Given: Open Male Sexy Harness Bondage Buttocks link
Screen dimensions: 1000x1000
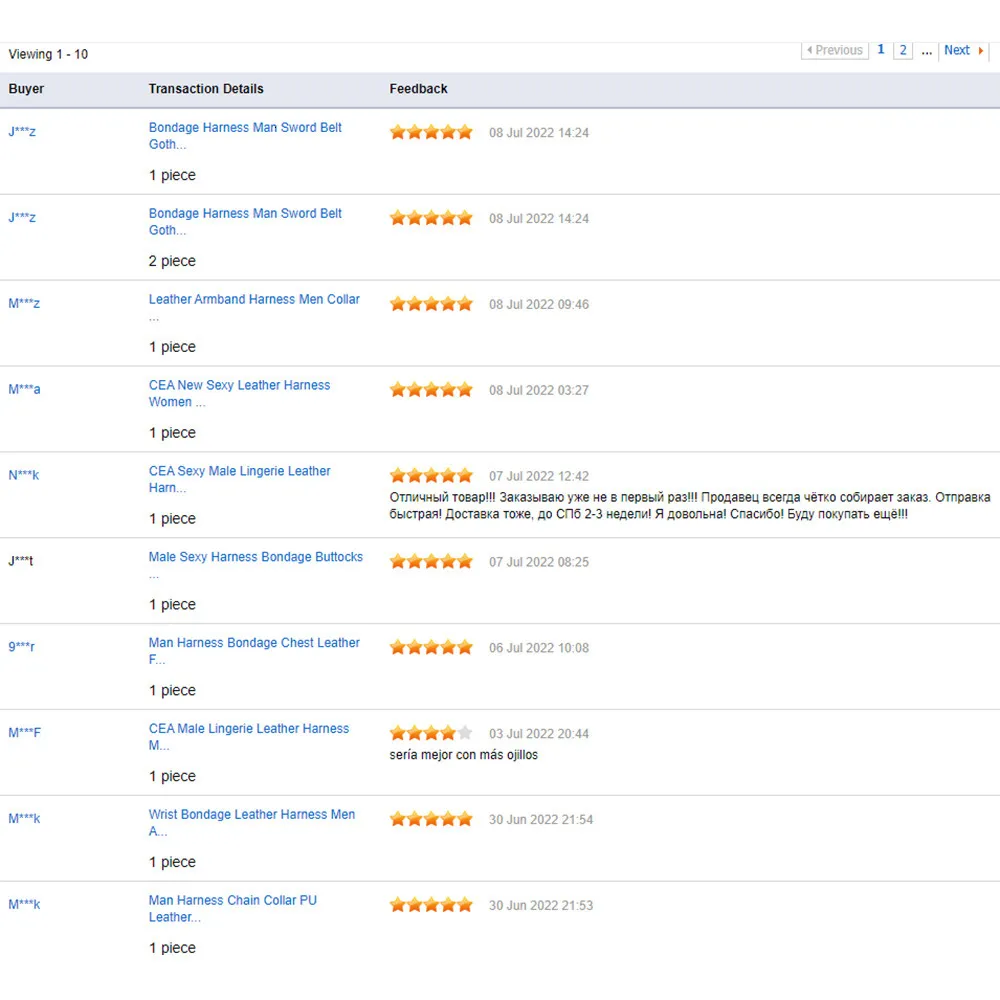Looking at the screenshot, I should 255,557.
